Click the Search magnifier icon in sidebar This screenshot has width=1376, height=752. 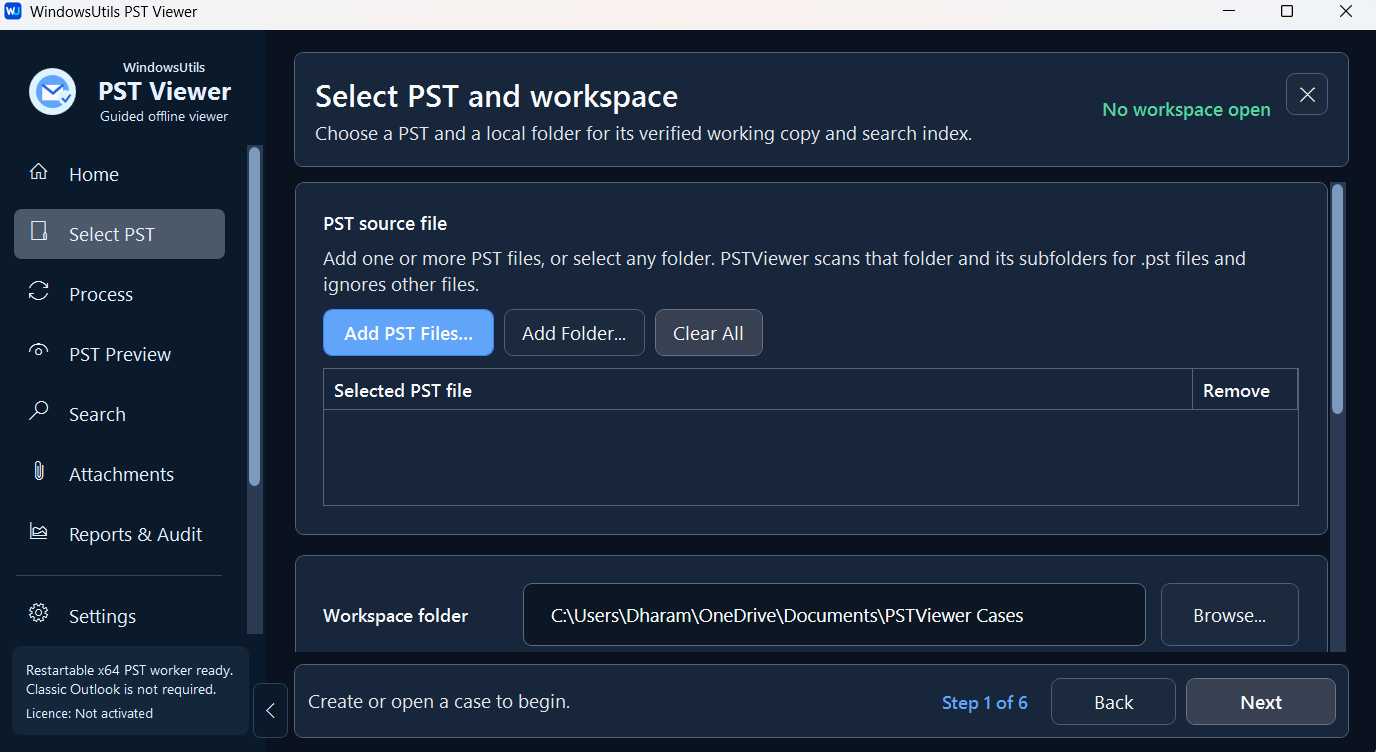pos(39,411)
